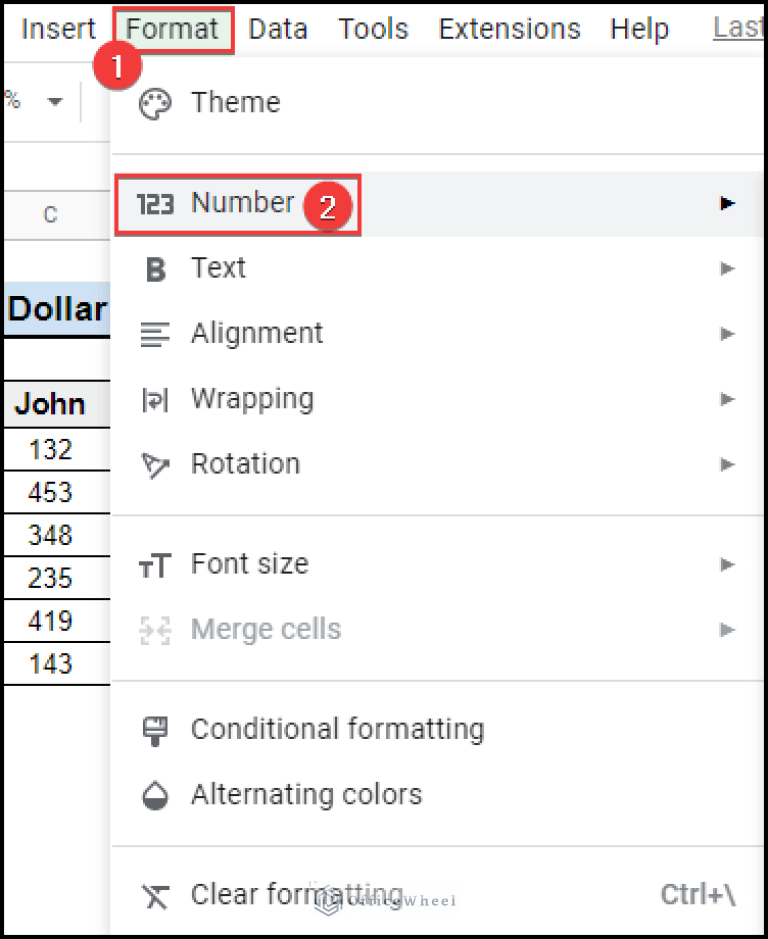The image size is (768, 939).
Task: Open the Data menu
Action: [277, 29]
